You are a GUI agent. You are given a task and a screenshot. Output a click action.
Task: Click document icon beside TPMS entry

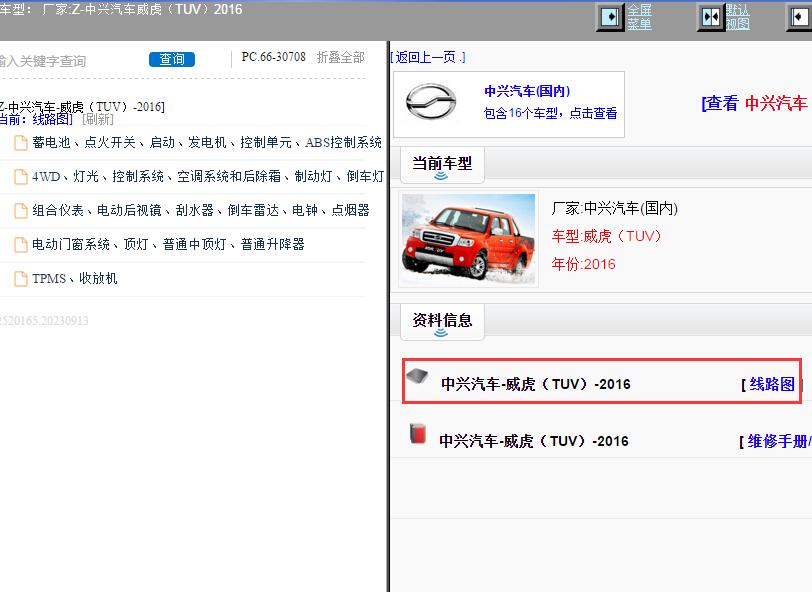pyautogui.click(x=21, y=279)
